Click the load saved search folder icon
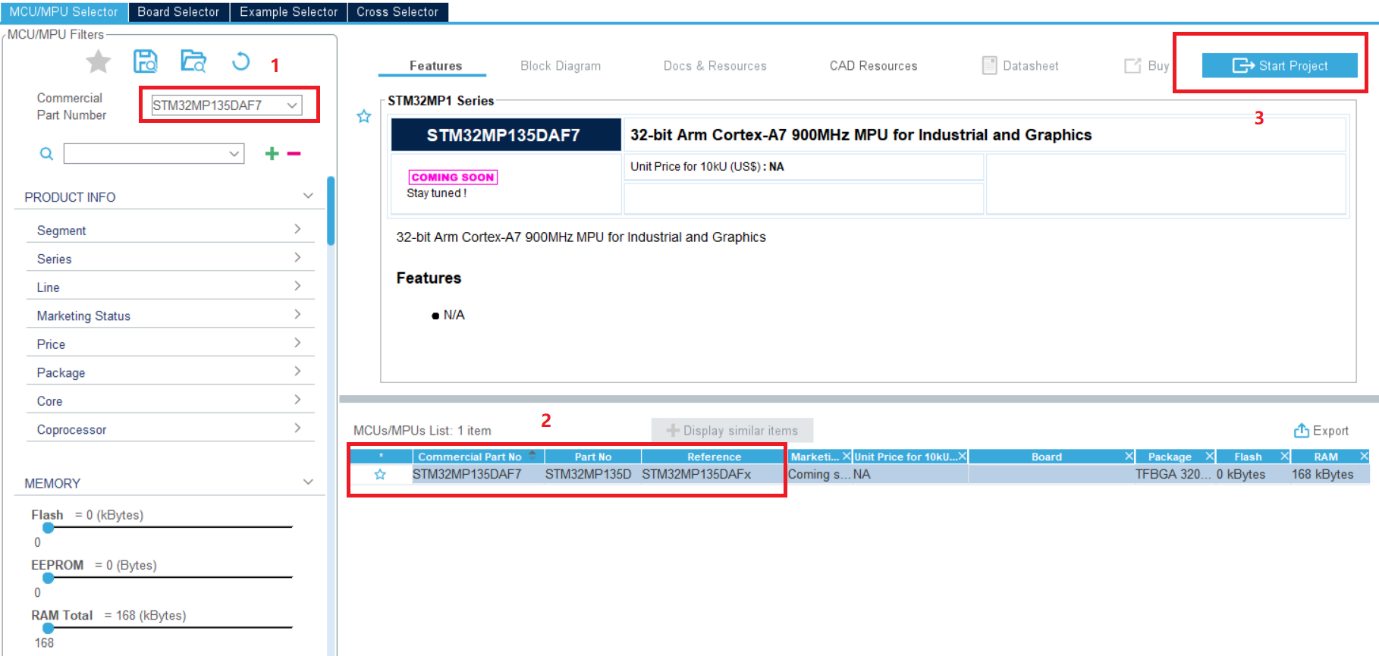Image resolution: width=1379 pixels, height=656 pixels. point(193,62)
